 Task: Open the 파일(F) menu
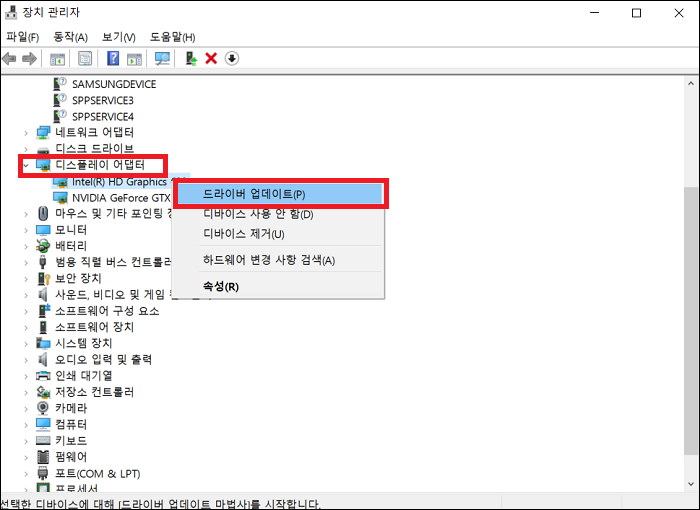point(22,37)
